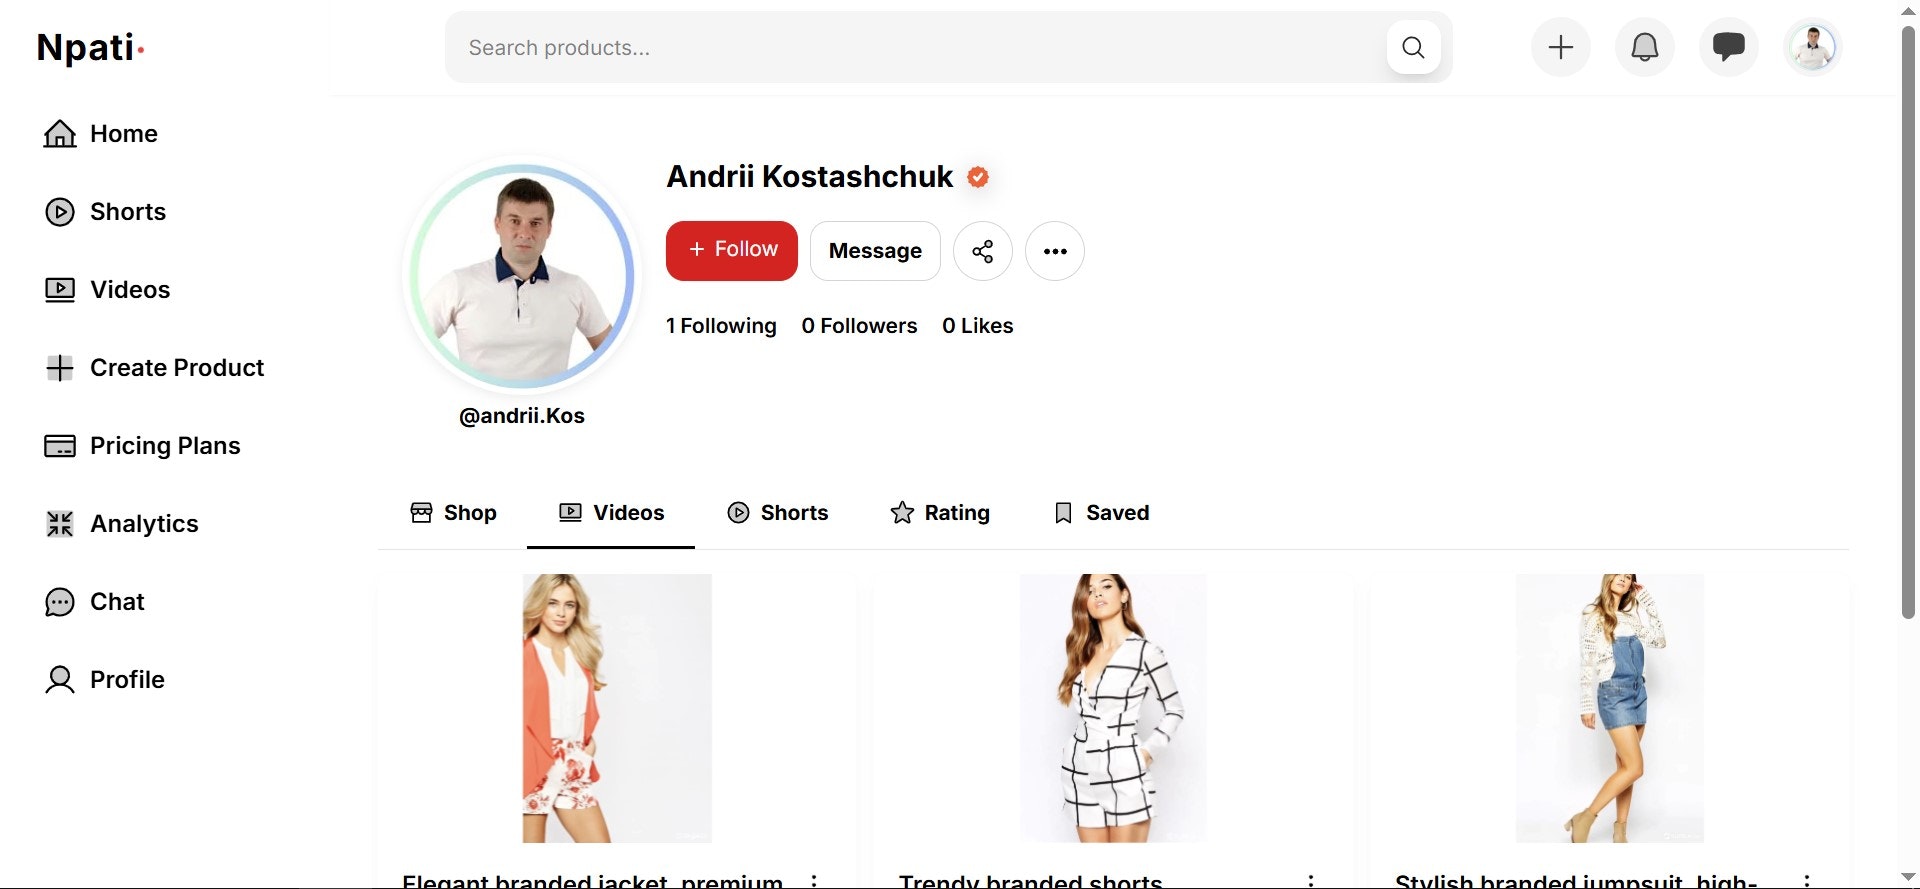Open Videos in the sidebar
This screenshot has height=889, width=1920.
pos(107,289)
